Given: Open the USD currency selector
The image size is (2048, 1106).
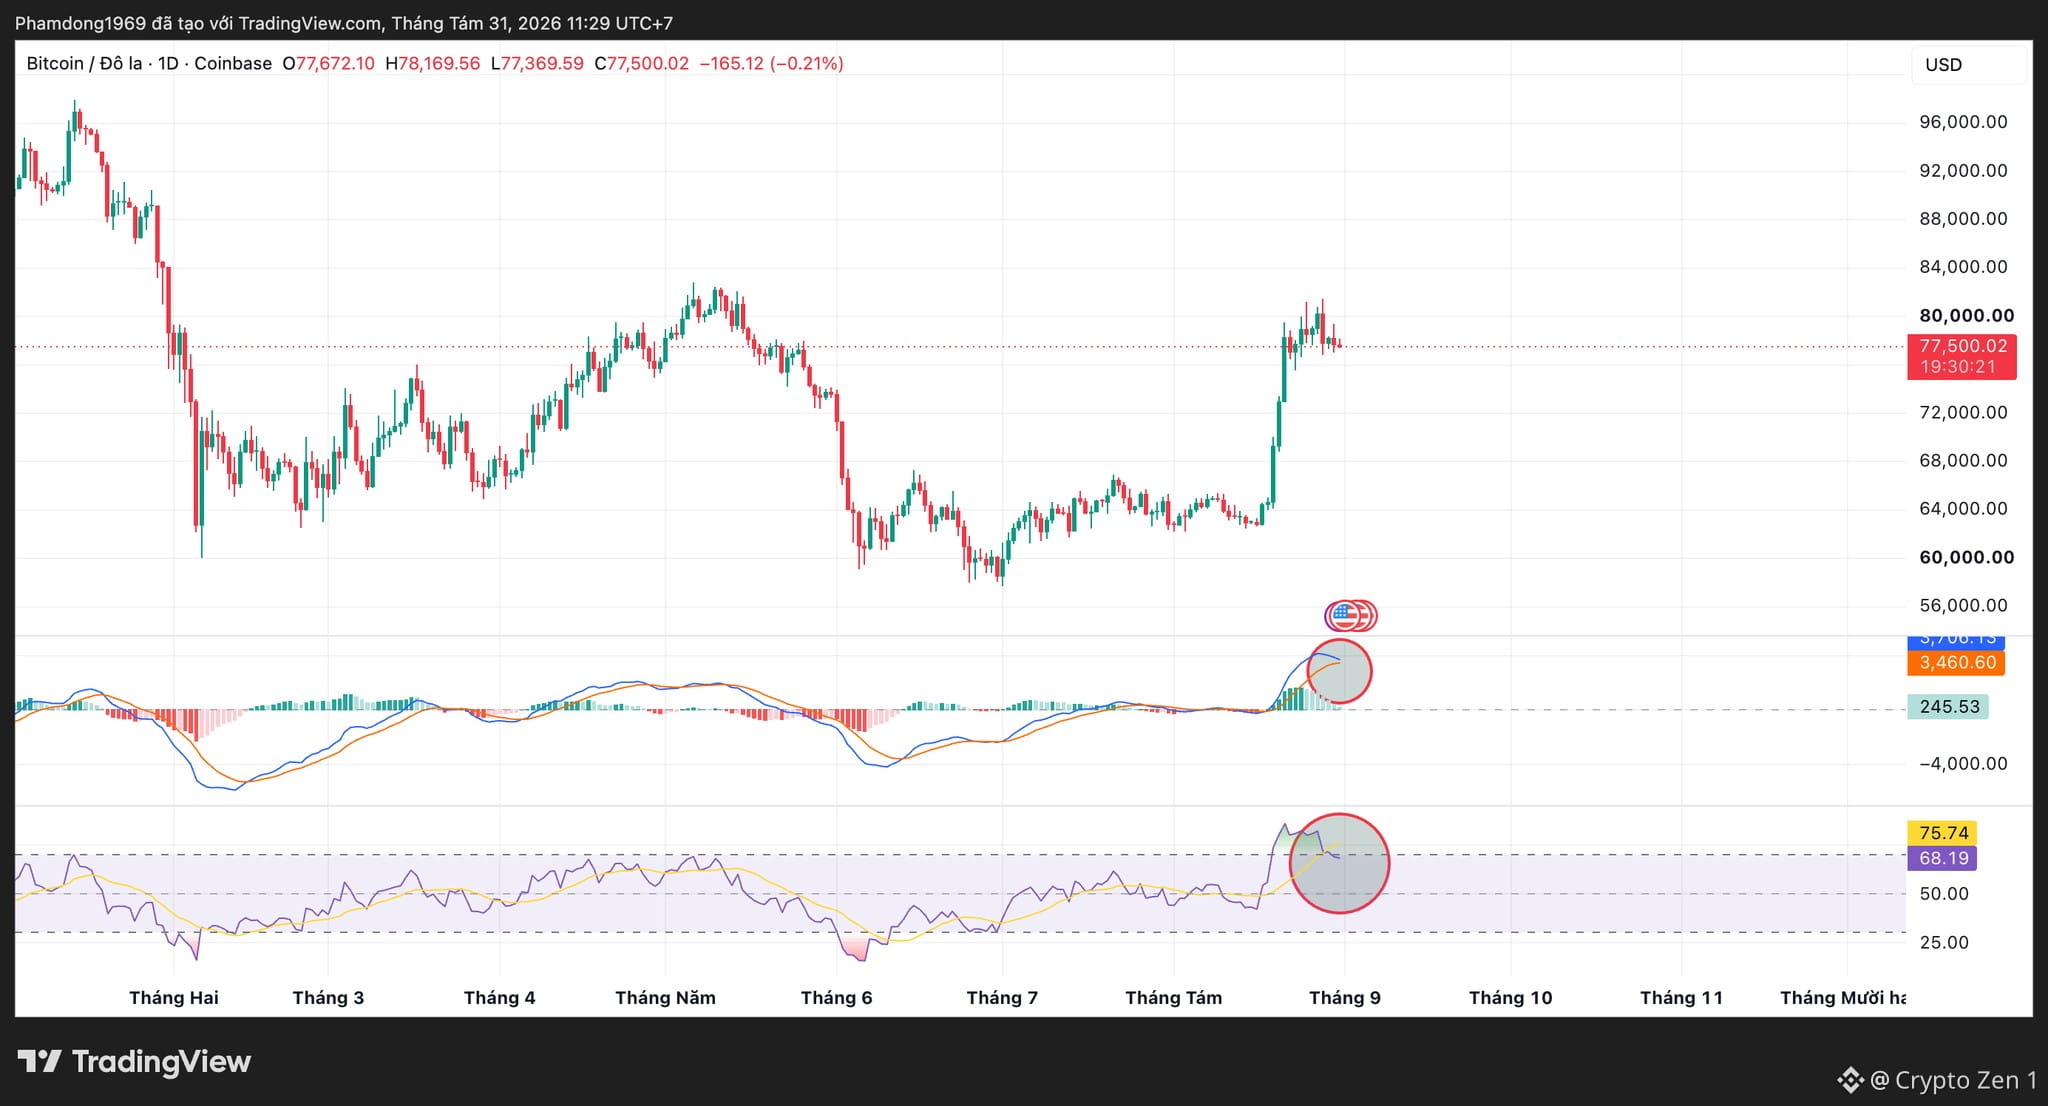Looking at the screenshot, I should pyautogui.click(x=1967, y=65).
